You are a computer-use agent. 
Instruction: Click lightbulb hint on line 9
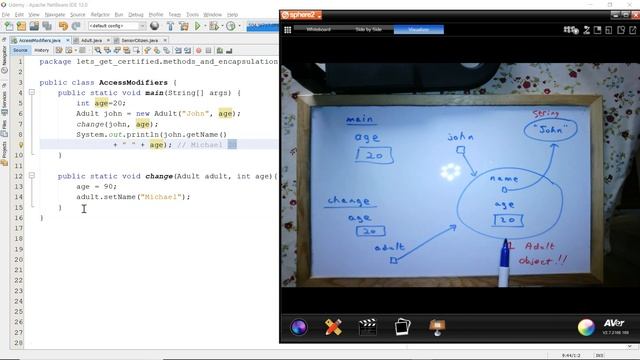click(x=20, y=144)
